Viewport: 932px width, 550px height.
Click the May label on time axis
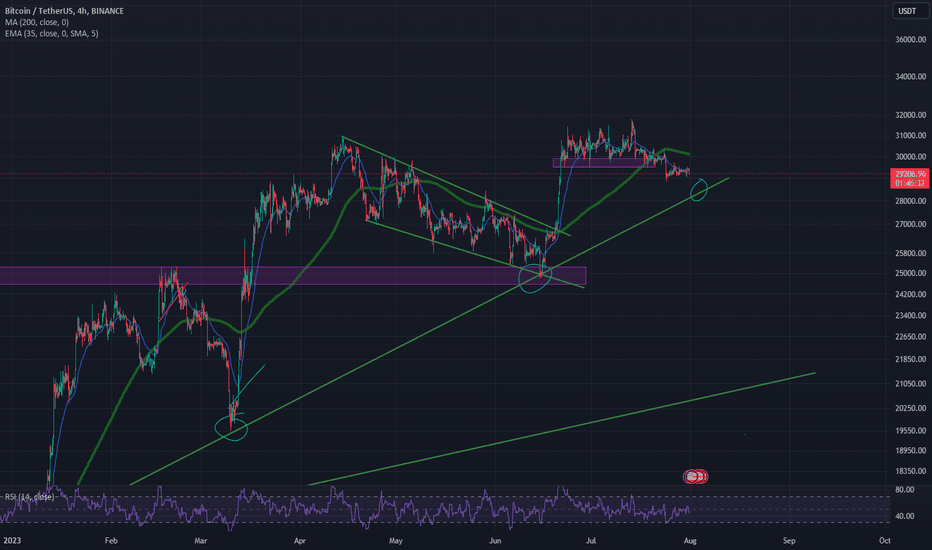click(x=396, y=540)
